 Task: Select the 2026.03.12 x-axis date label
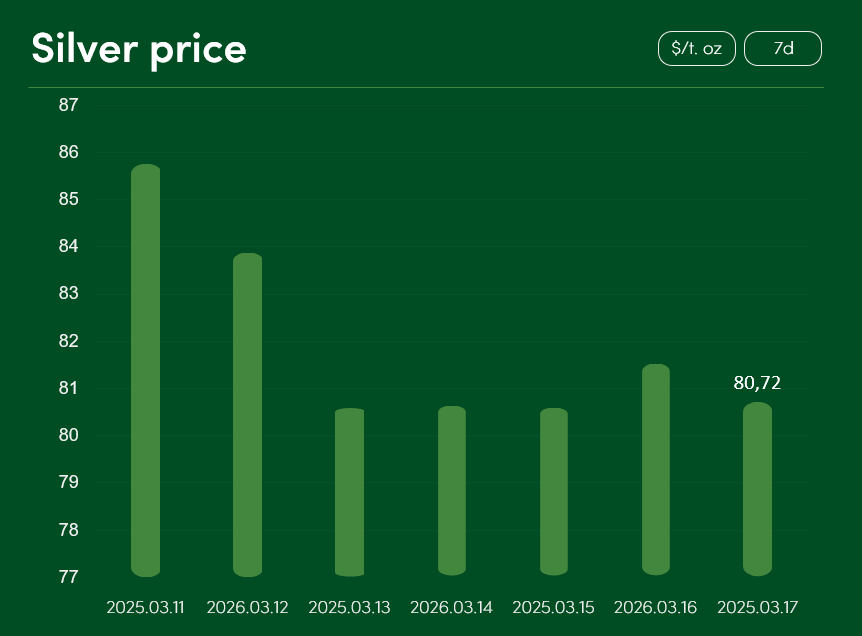click(247, 607)
